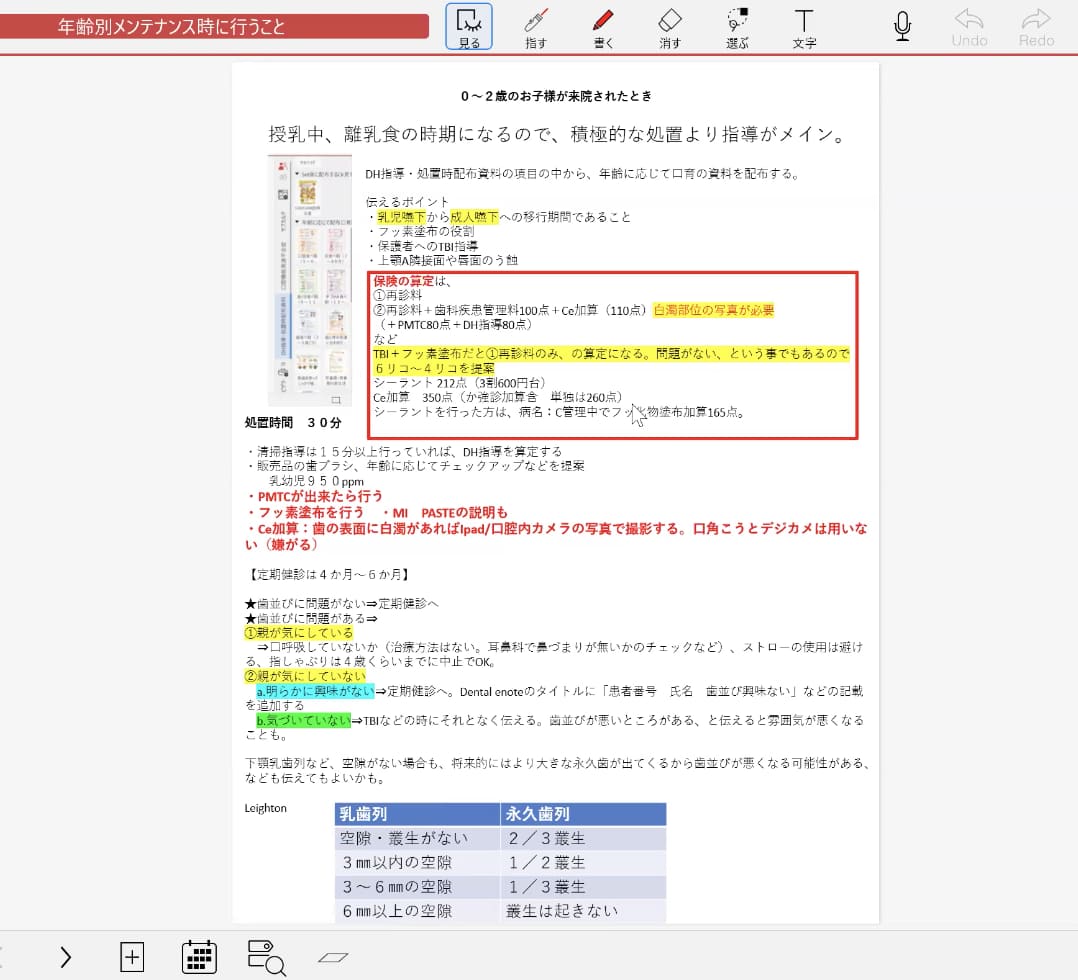The height and width of the screenshot is (980, 1078).
Task: Select the 消す (eraser) tool
Action: tap(670, 28)
